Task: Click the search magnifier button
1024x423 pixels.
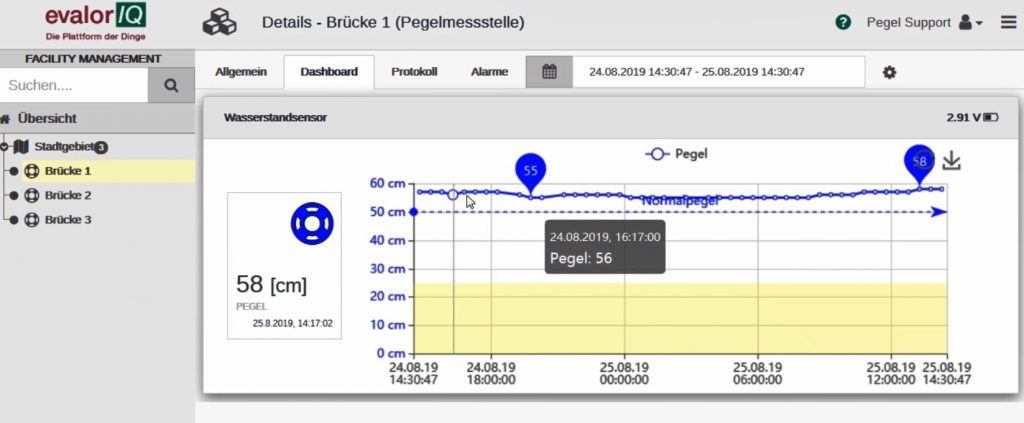Action: tap(171, 86)
